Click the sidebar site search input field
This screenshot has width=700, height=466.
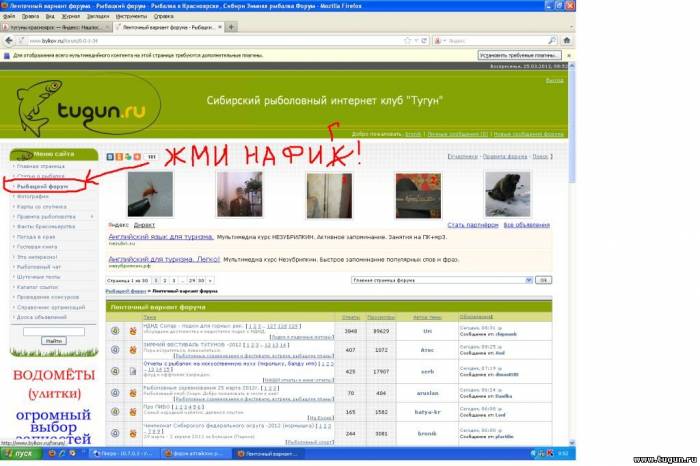54,331
